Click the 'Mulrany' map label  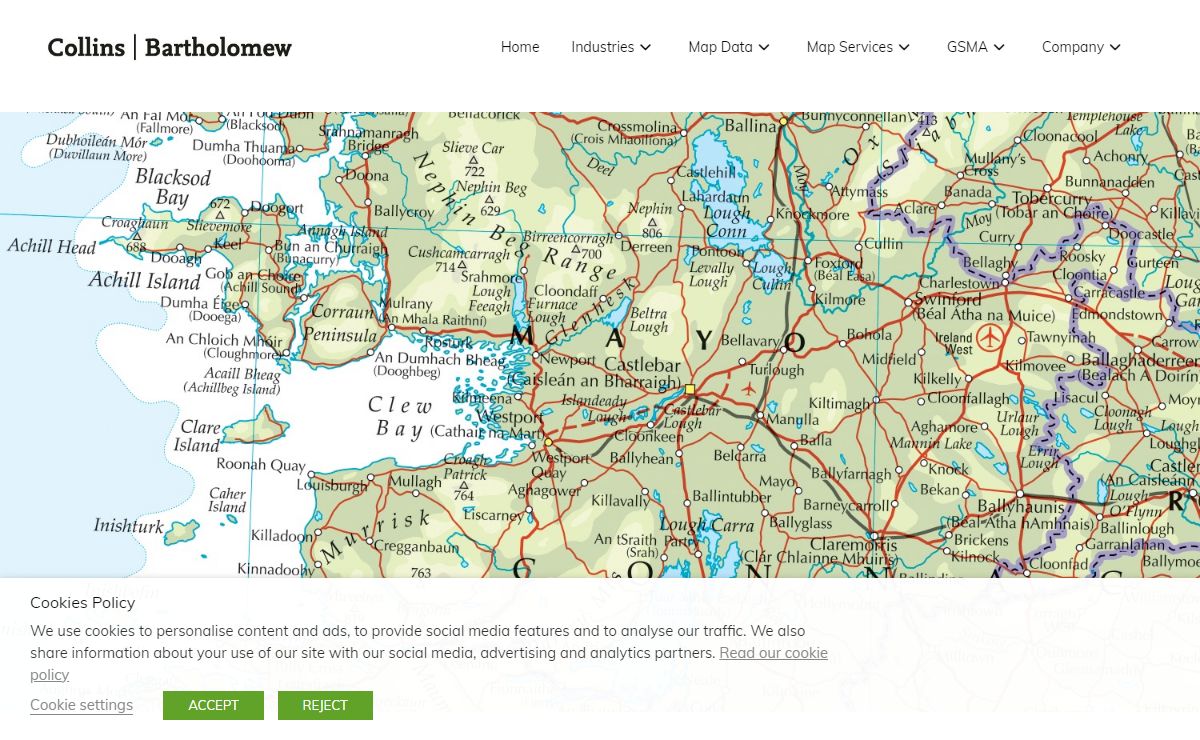click(406, 303)
